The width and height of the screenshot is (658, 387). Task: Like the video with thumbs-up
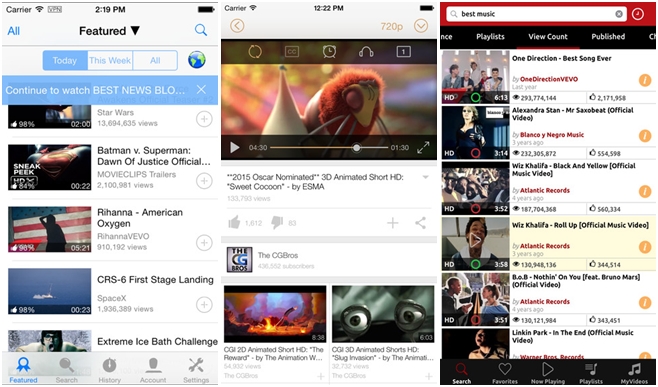tap(234, 222)
